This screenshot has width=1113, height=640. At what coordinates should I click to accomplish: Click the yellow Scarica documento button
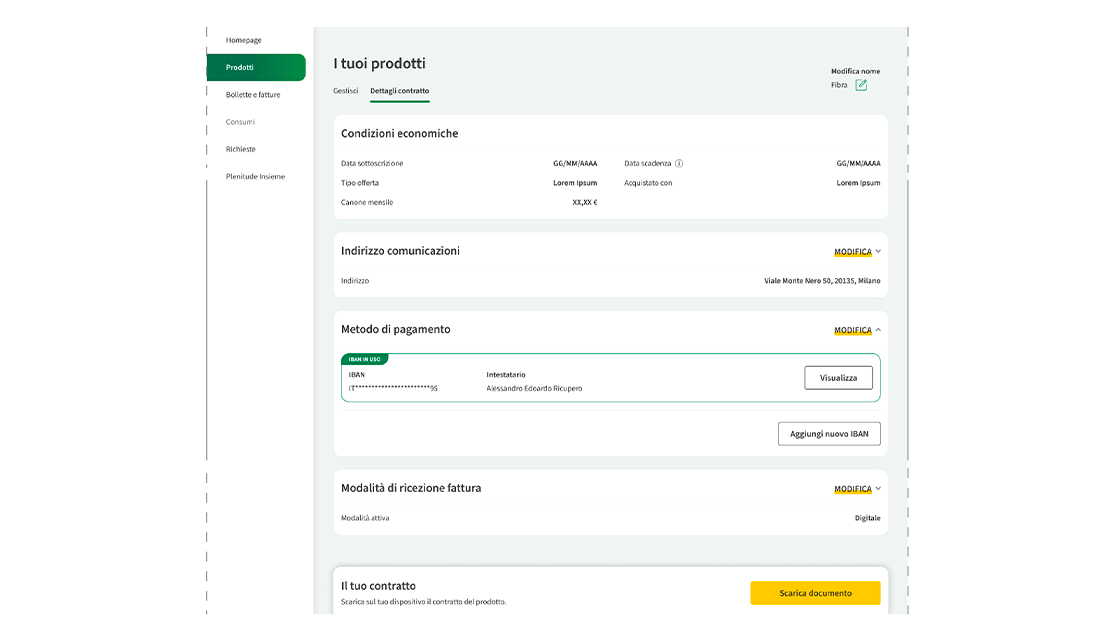[x=815, y=593]
